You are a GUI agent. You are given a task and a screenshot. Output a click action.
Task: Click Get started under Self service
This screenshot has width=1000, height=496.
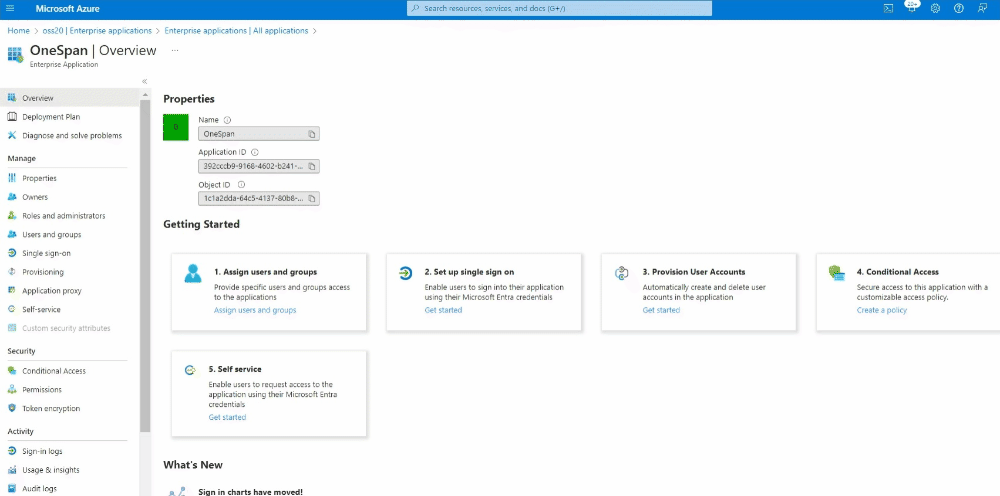point(227,418)
